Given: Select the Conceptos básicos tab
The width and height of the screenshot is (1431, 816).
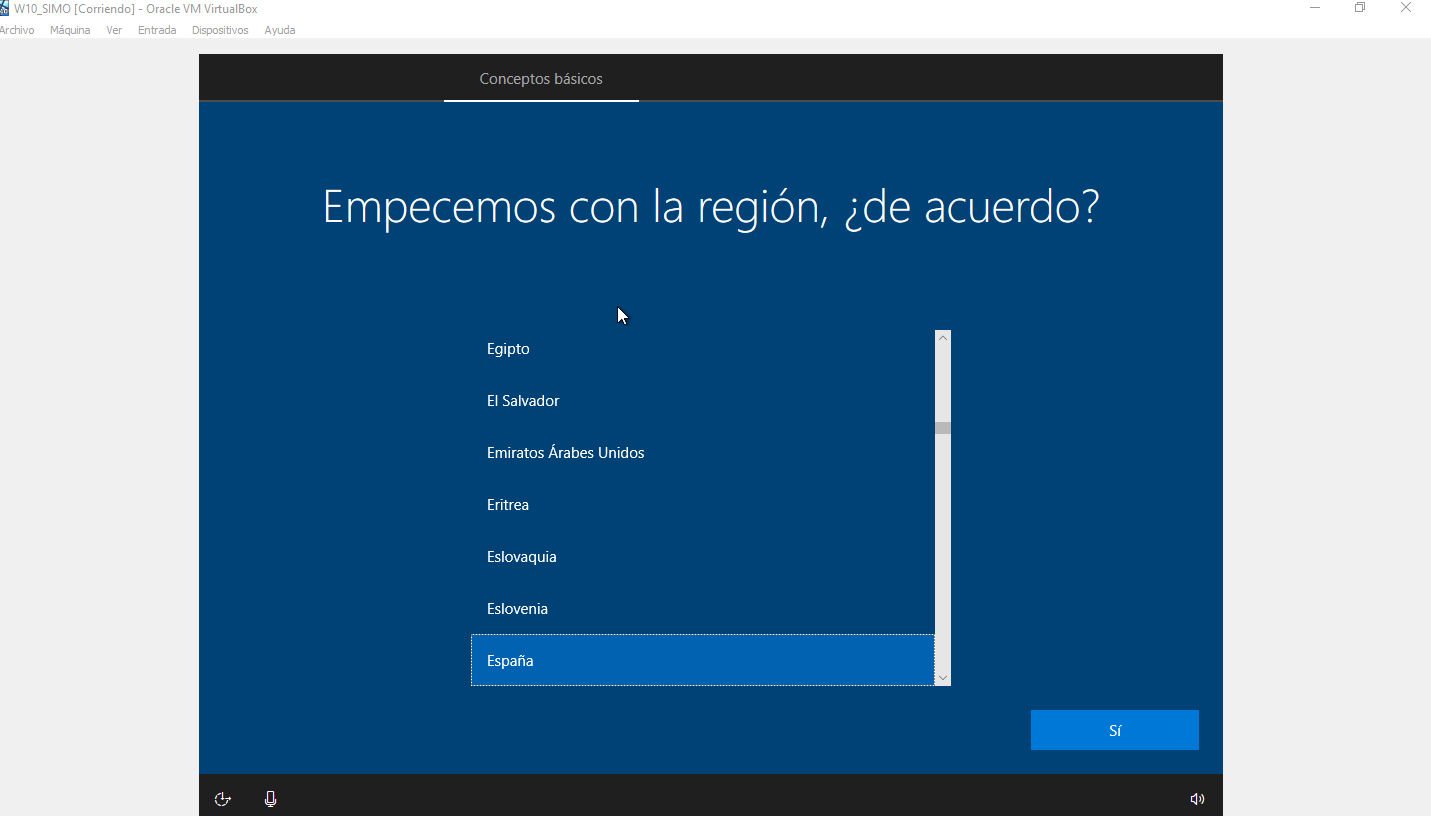Looking at the screenshot, I should [541, 79].
